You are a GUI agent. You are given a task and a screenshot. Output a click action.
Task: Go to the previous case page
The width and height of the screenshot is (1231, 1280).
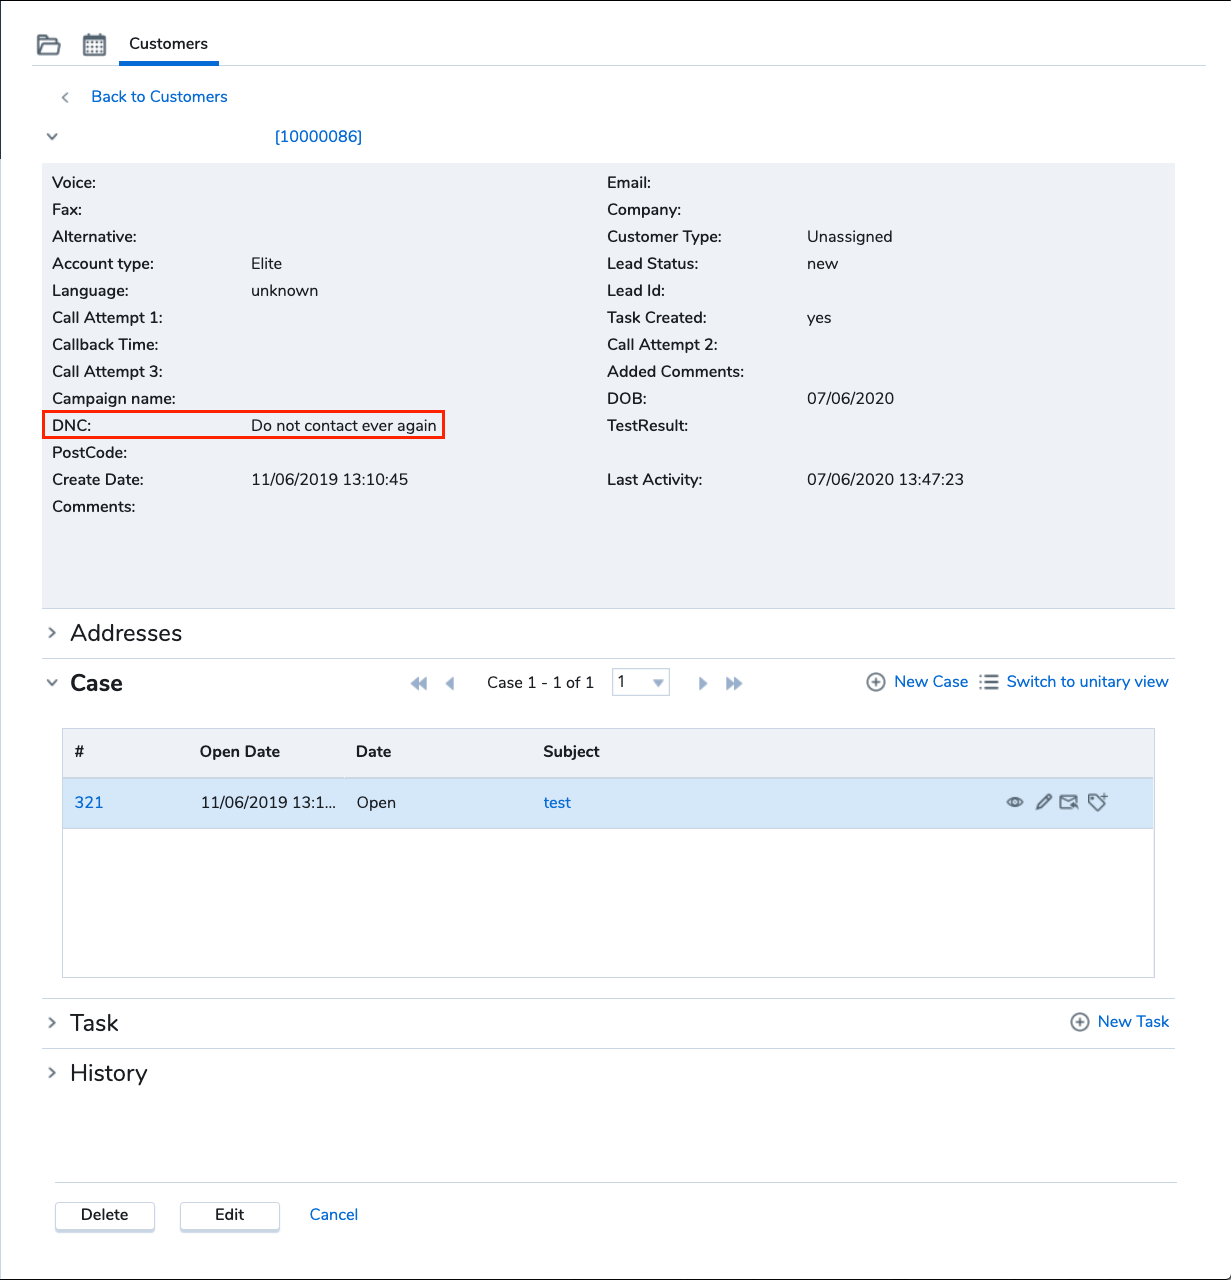[x=450, y=683]
